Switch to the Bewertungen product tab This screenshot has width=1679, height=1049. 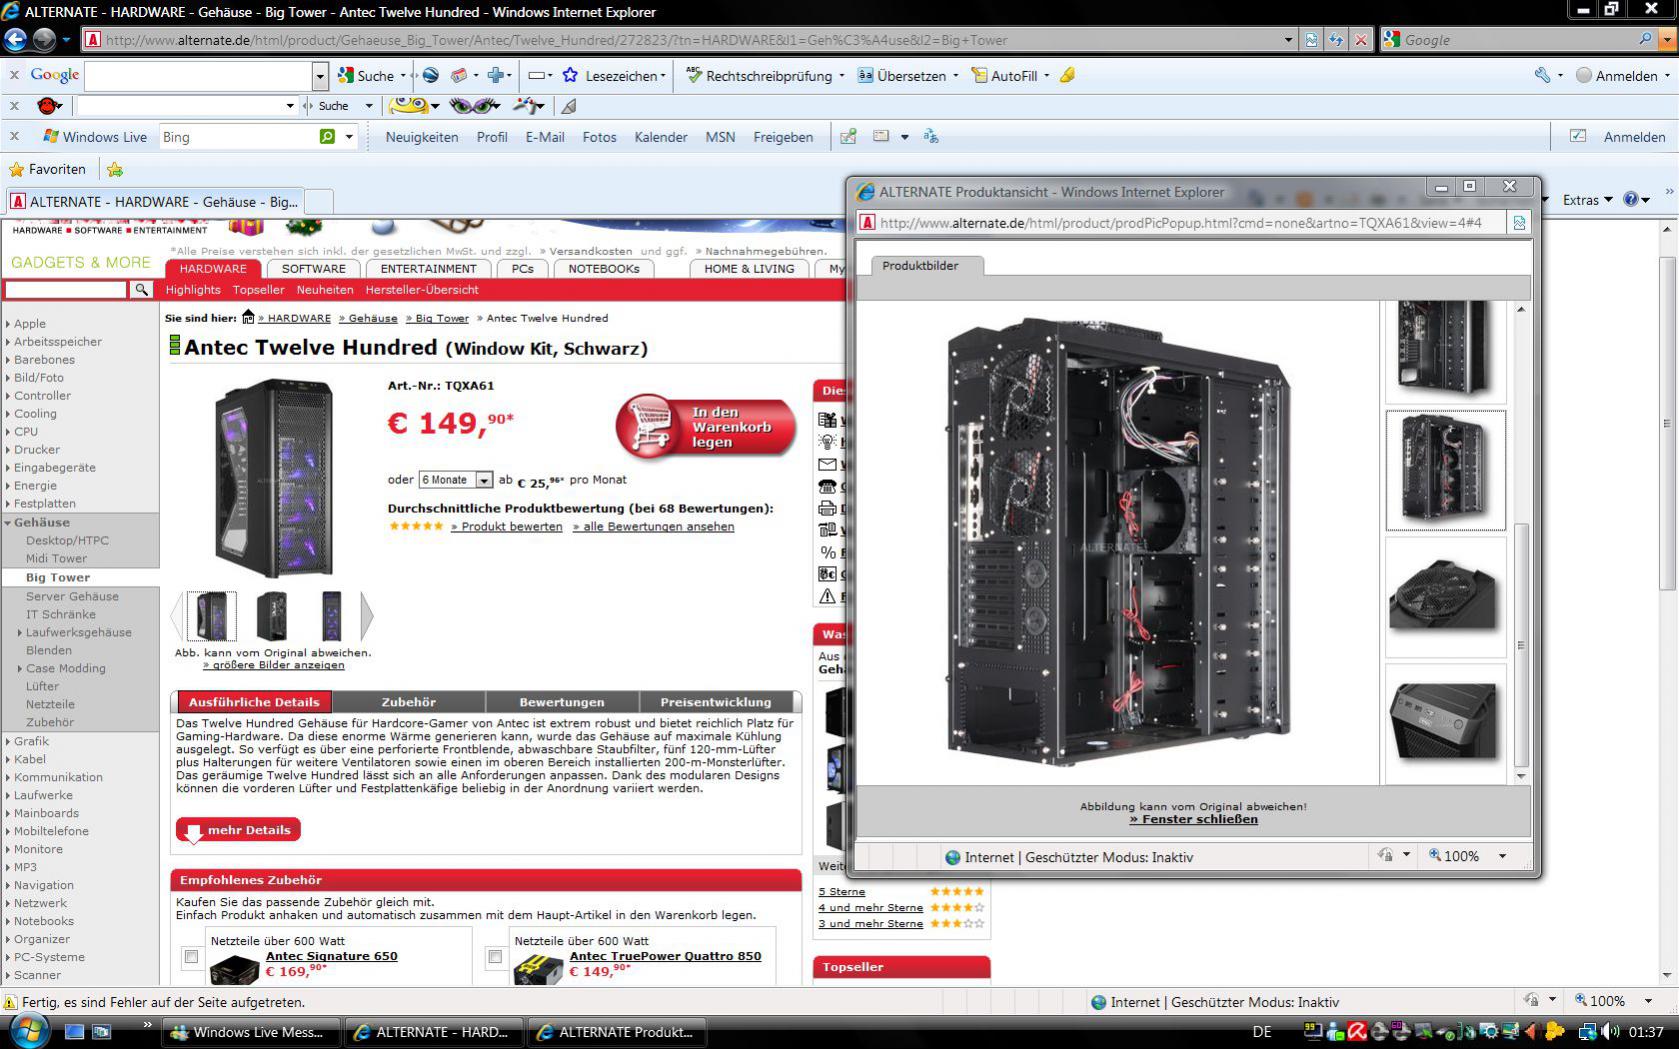pos(561,702)
